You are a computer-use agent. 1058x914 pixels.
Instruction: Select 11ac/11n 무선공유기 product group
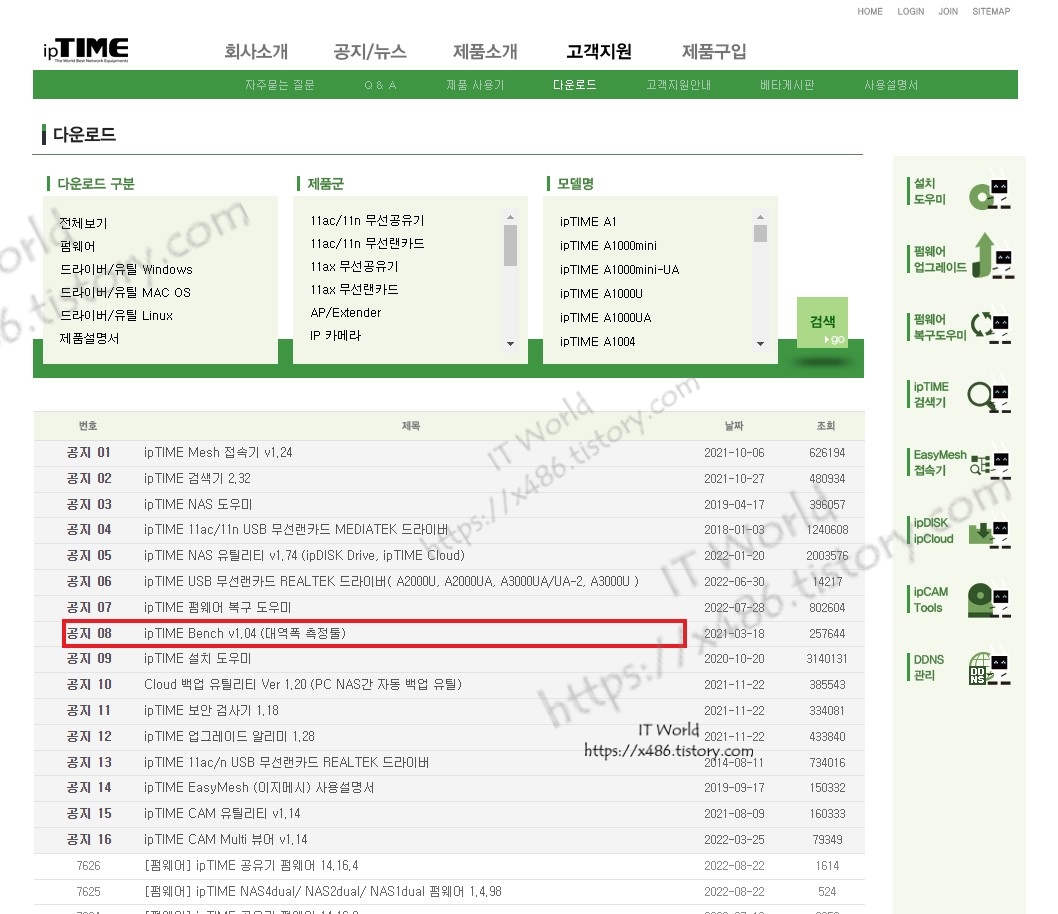pyautogui.click(x=367, y=221)
